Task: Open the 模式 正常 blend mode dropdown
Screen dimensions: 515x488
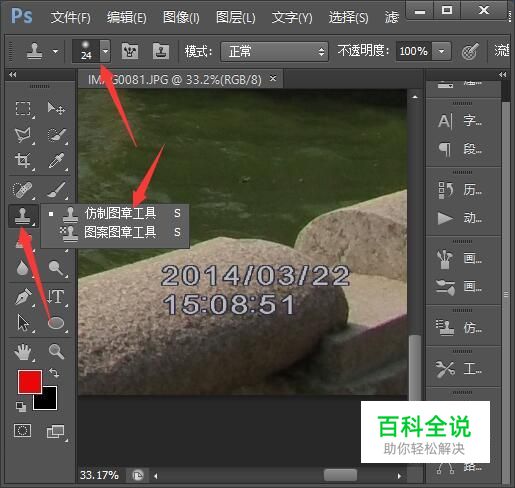Action: click(274, 51)
